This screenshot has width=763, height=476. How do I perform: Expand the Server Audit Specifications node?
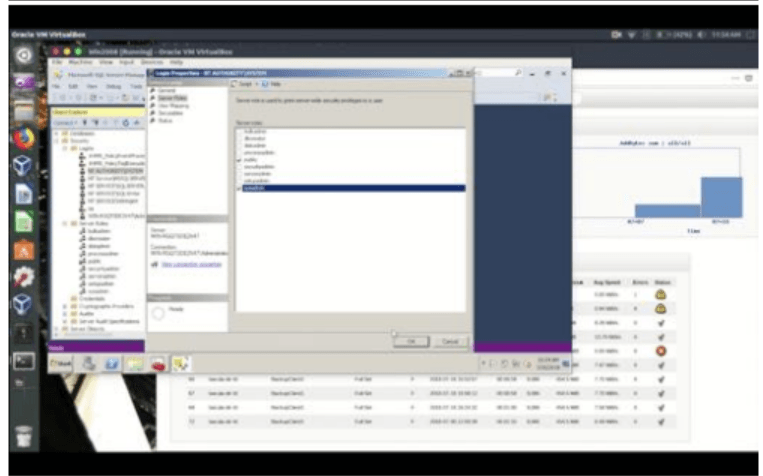65,321
